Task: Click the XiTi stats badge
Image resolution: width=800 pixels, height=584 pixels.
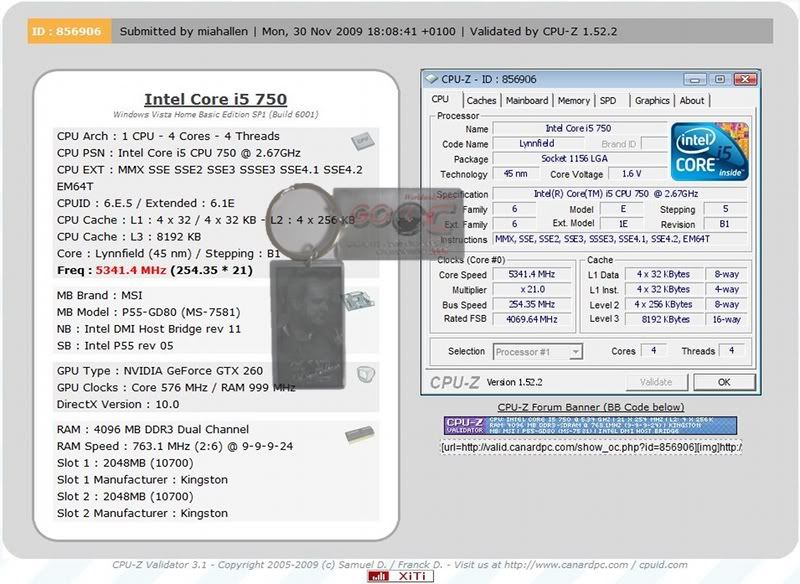Action: coord(401,576)
